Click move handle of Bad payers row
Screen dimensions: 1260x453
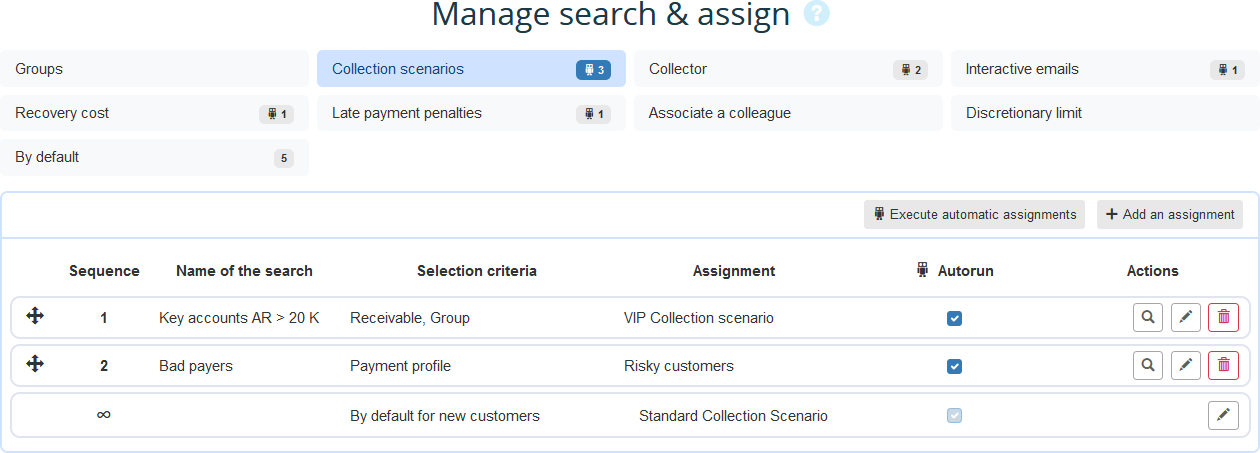(35, 364)
